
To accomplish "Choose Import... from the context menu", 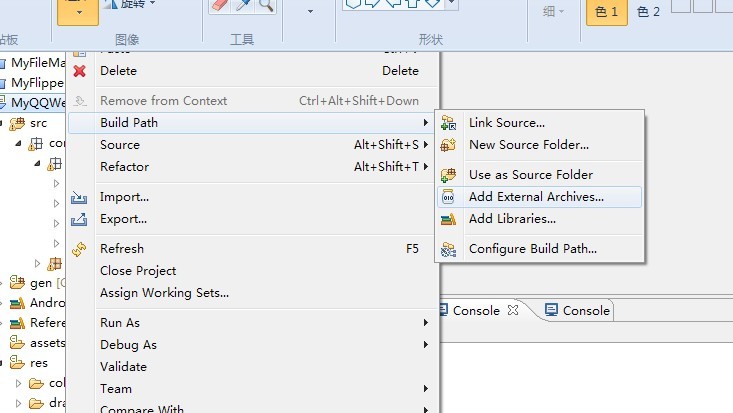I will point(253,197).
